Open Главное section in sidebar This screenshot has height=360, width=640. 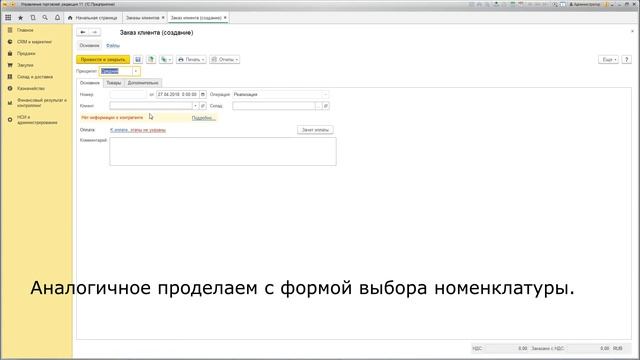(x=25, y=30)
